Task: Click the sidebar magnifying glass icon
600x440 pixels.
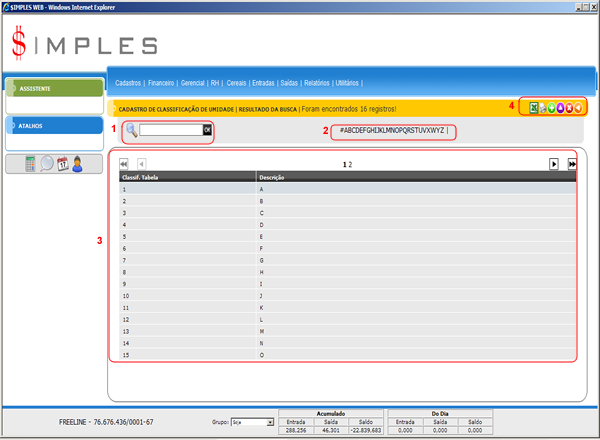Action: coord(46,164)
